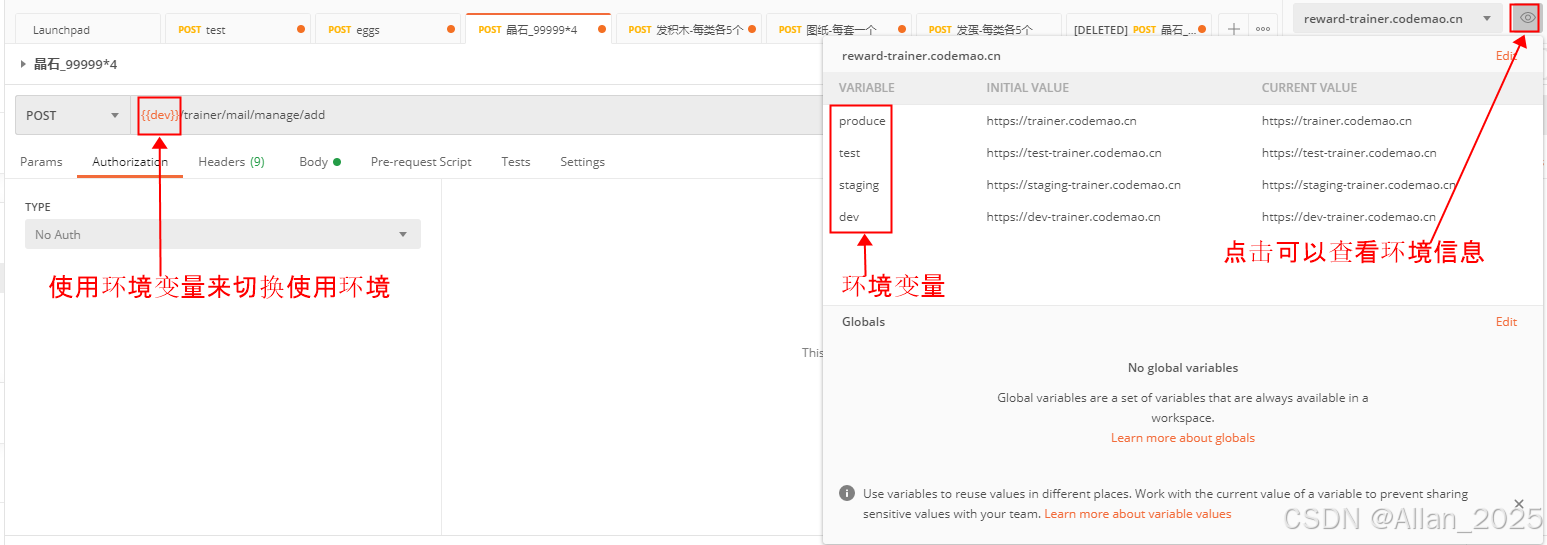Screen dimensions: 1547x545
Task: Click initial value https://dev-trainer.codemao.cn
Action: pos(1073,217)
